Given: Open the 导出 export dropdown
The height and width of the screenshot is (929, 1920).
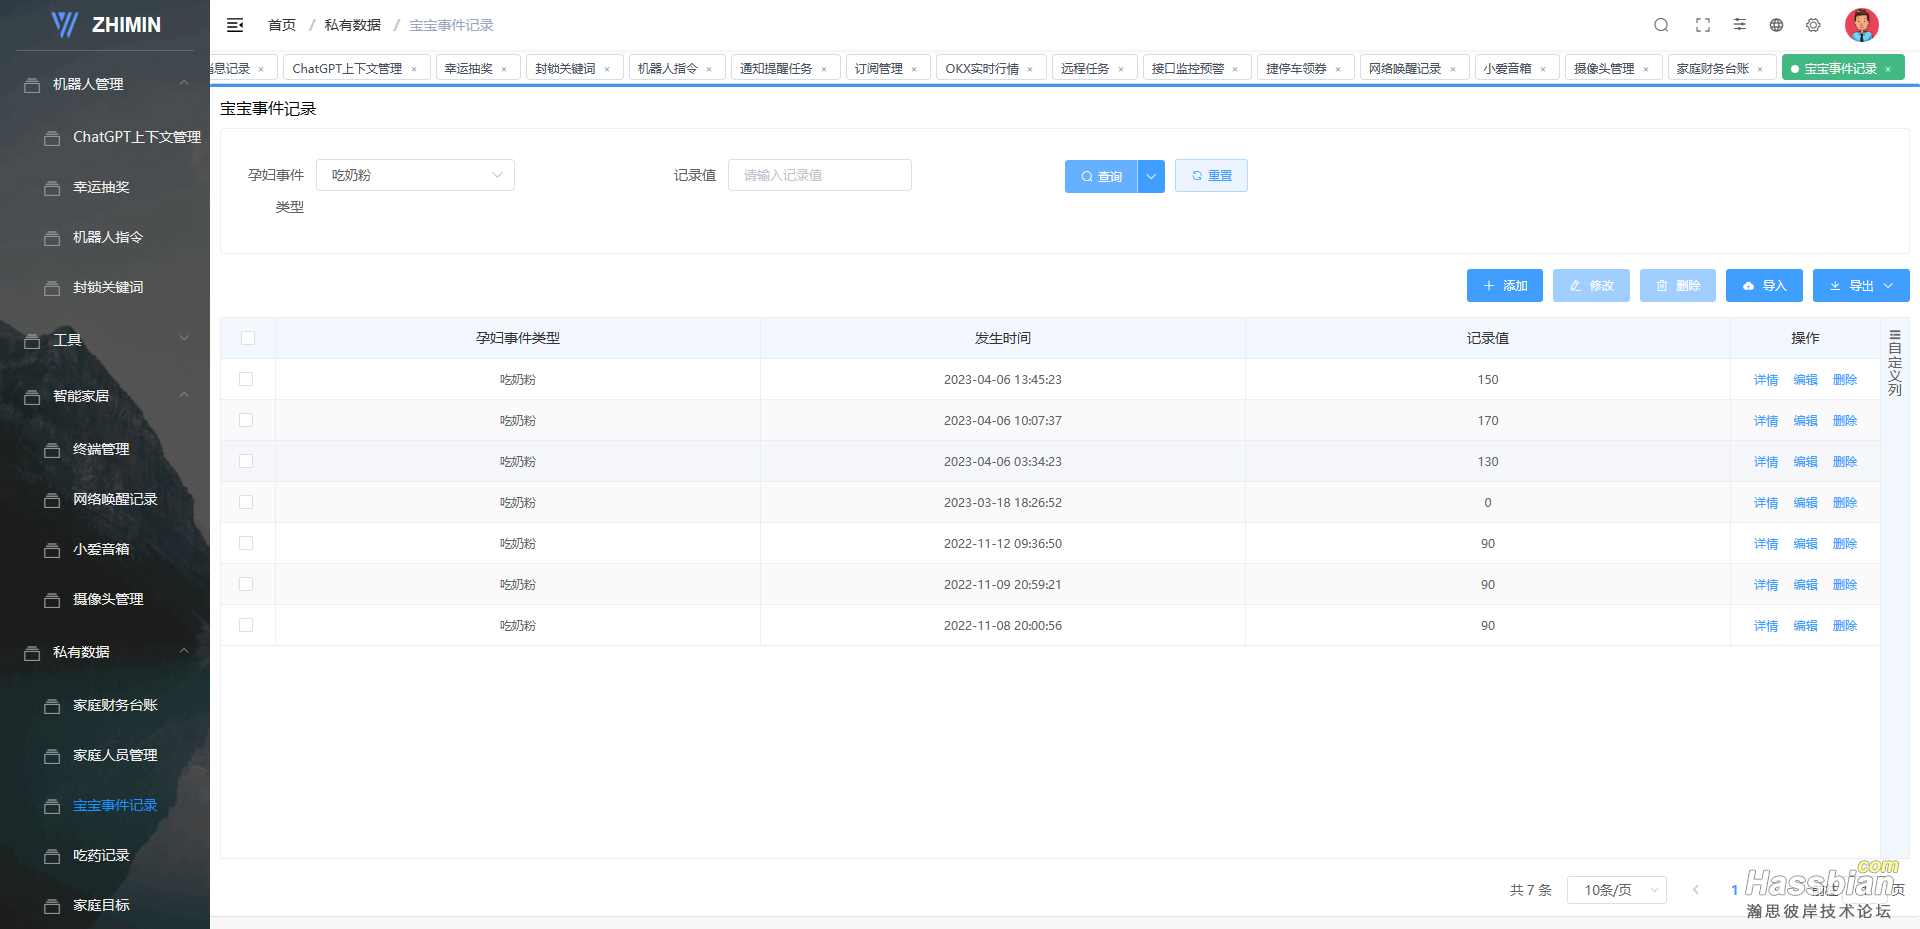Looking at the screenshot, I should (1861, 286).
